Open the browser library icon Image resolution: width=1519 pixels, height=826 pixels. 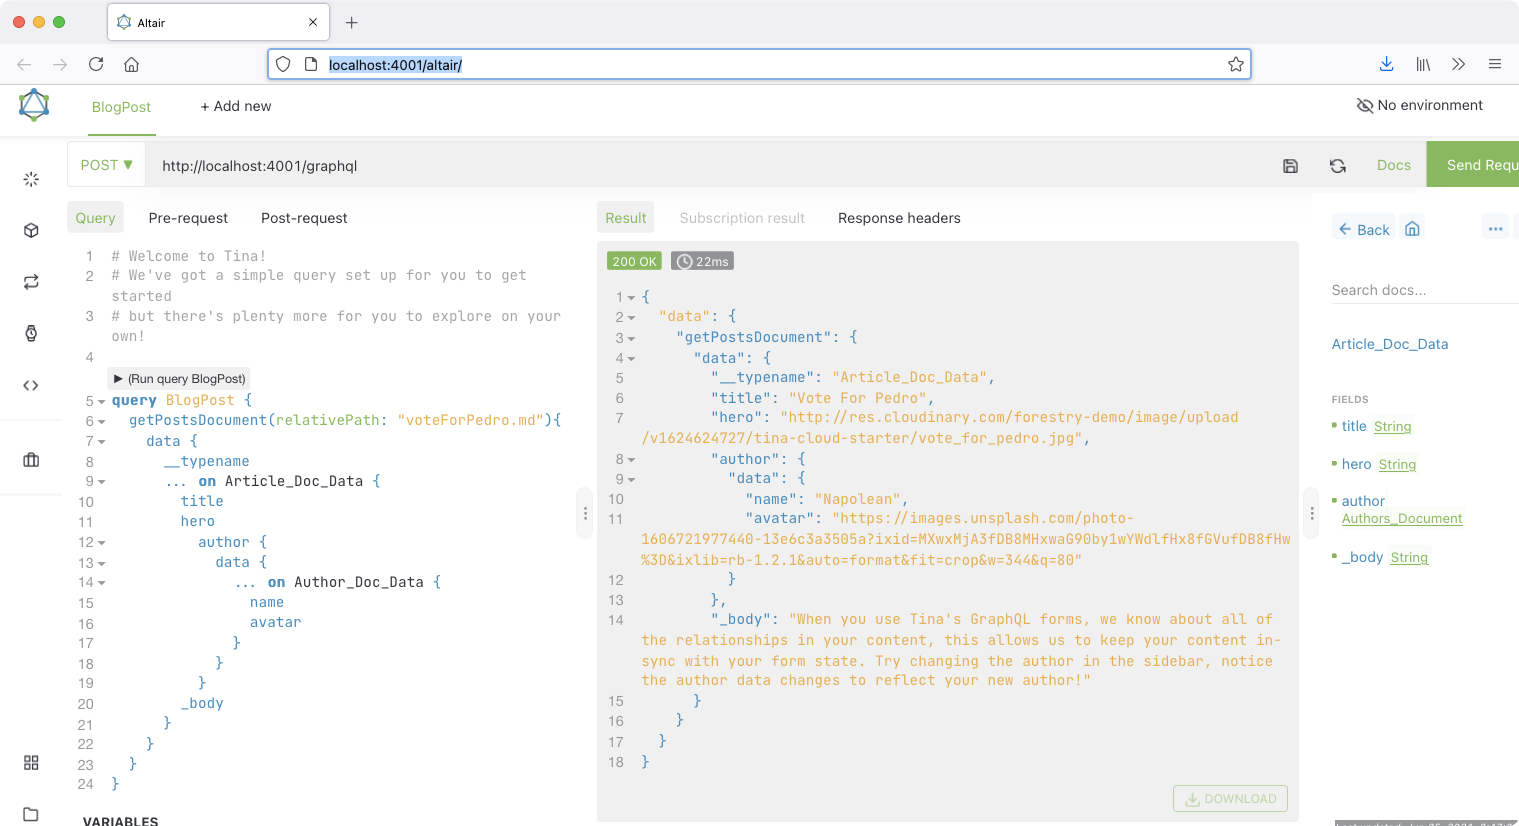click(x=1423, y=64)
